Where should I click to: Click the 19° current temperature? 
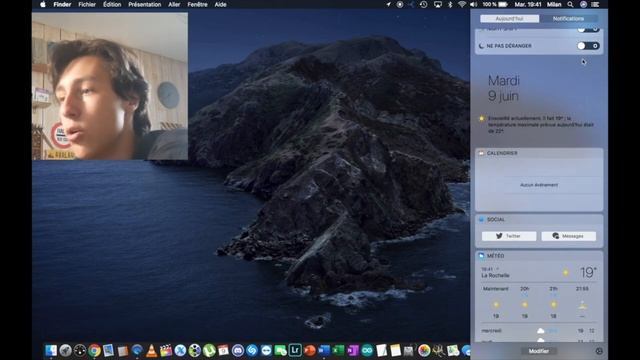pyautogui.click(x=588, y=273)
